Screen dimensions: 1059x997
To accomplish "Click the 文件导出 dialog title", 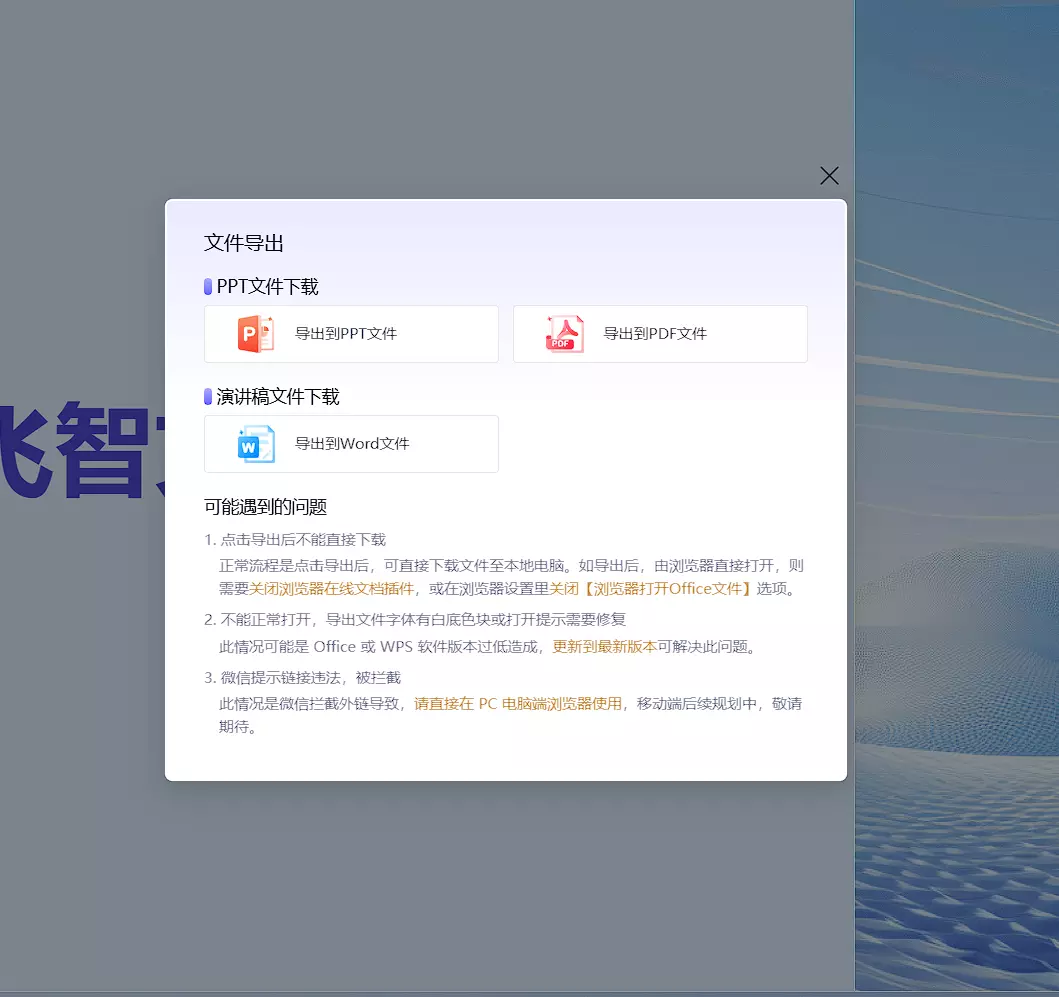I will pyautogui.click(x=244, y=243).
